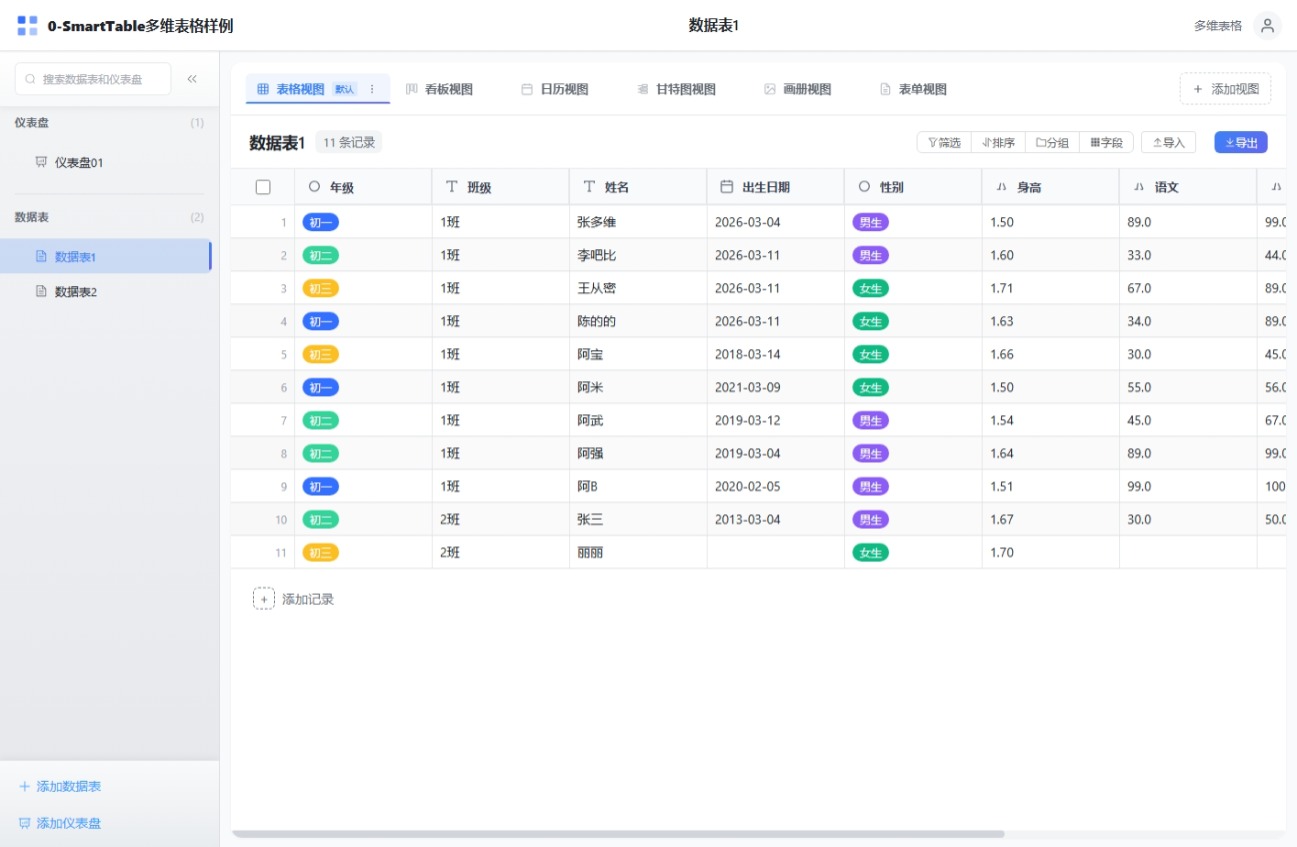Viewport: 1297px width, 847px height.
Task: Open the 筛选 filter options
Action: pyautogui.click(x=944, y=143)
